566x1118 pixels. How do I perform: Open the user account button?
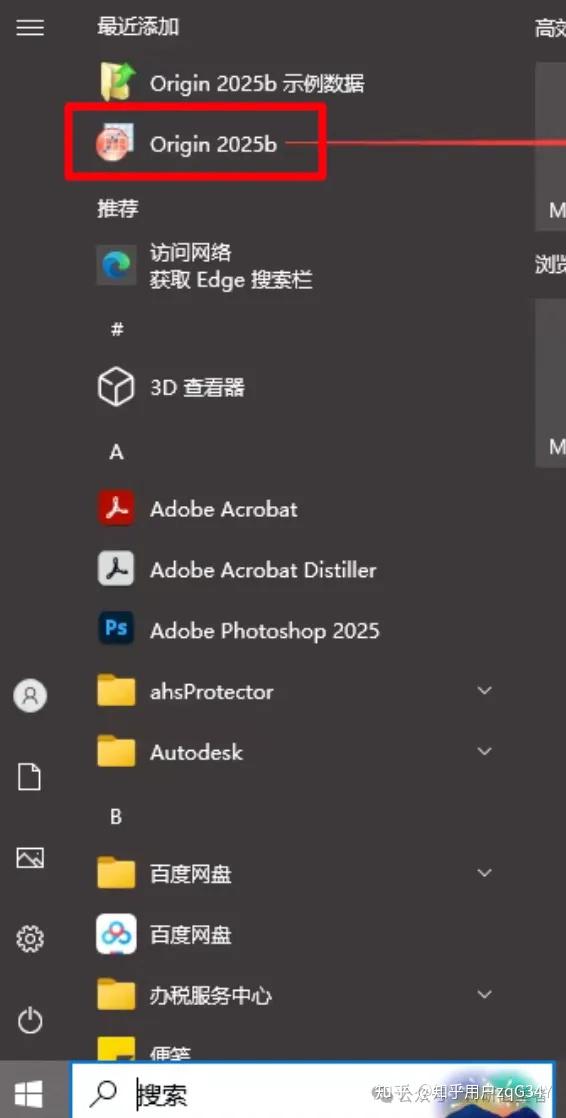tap(30, 695)
